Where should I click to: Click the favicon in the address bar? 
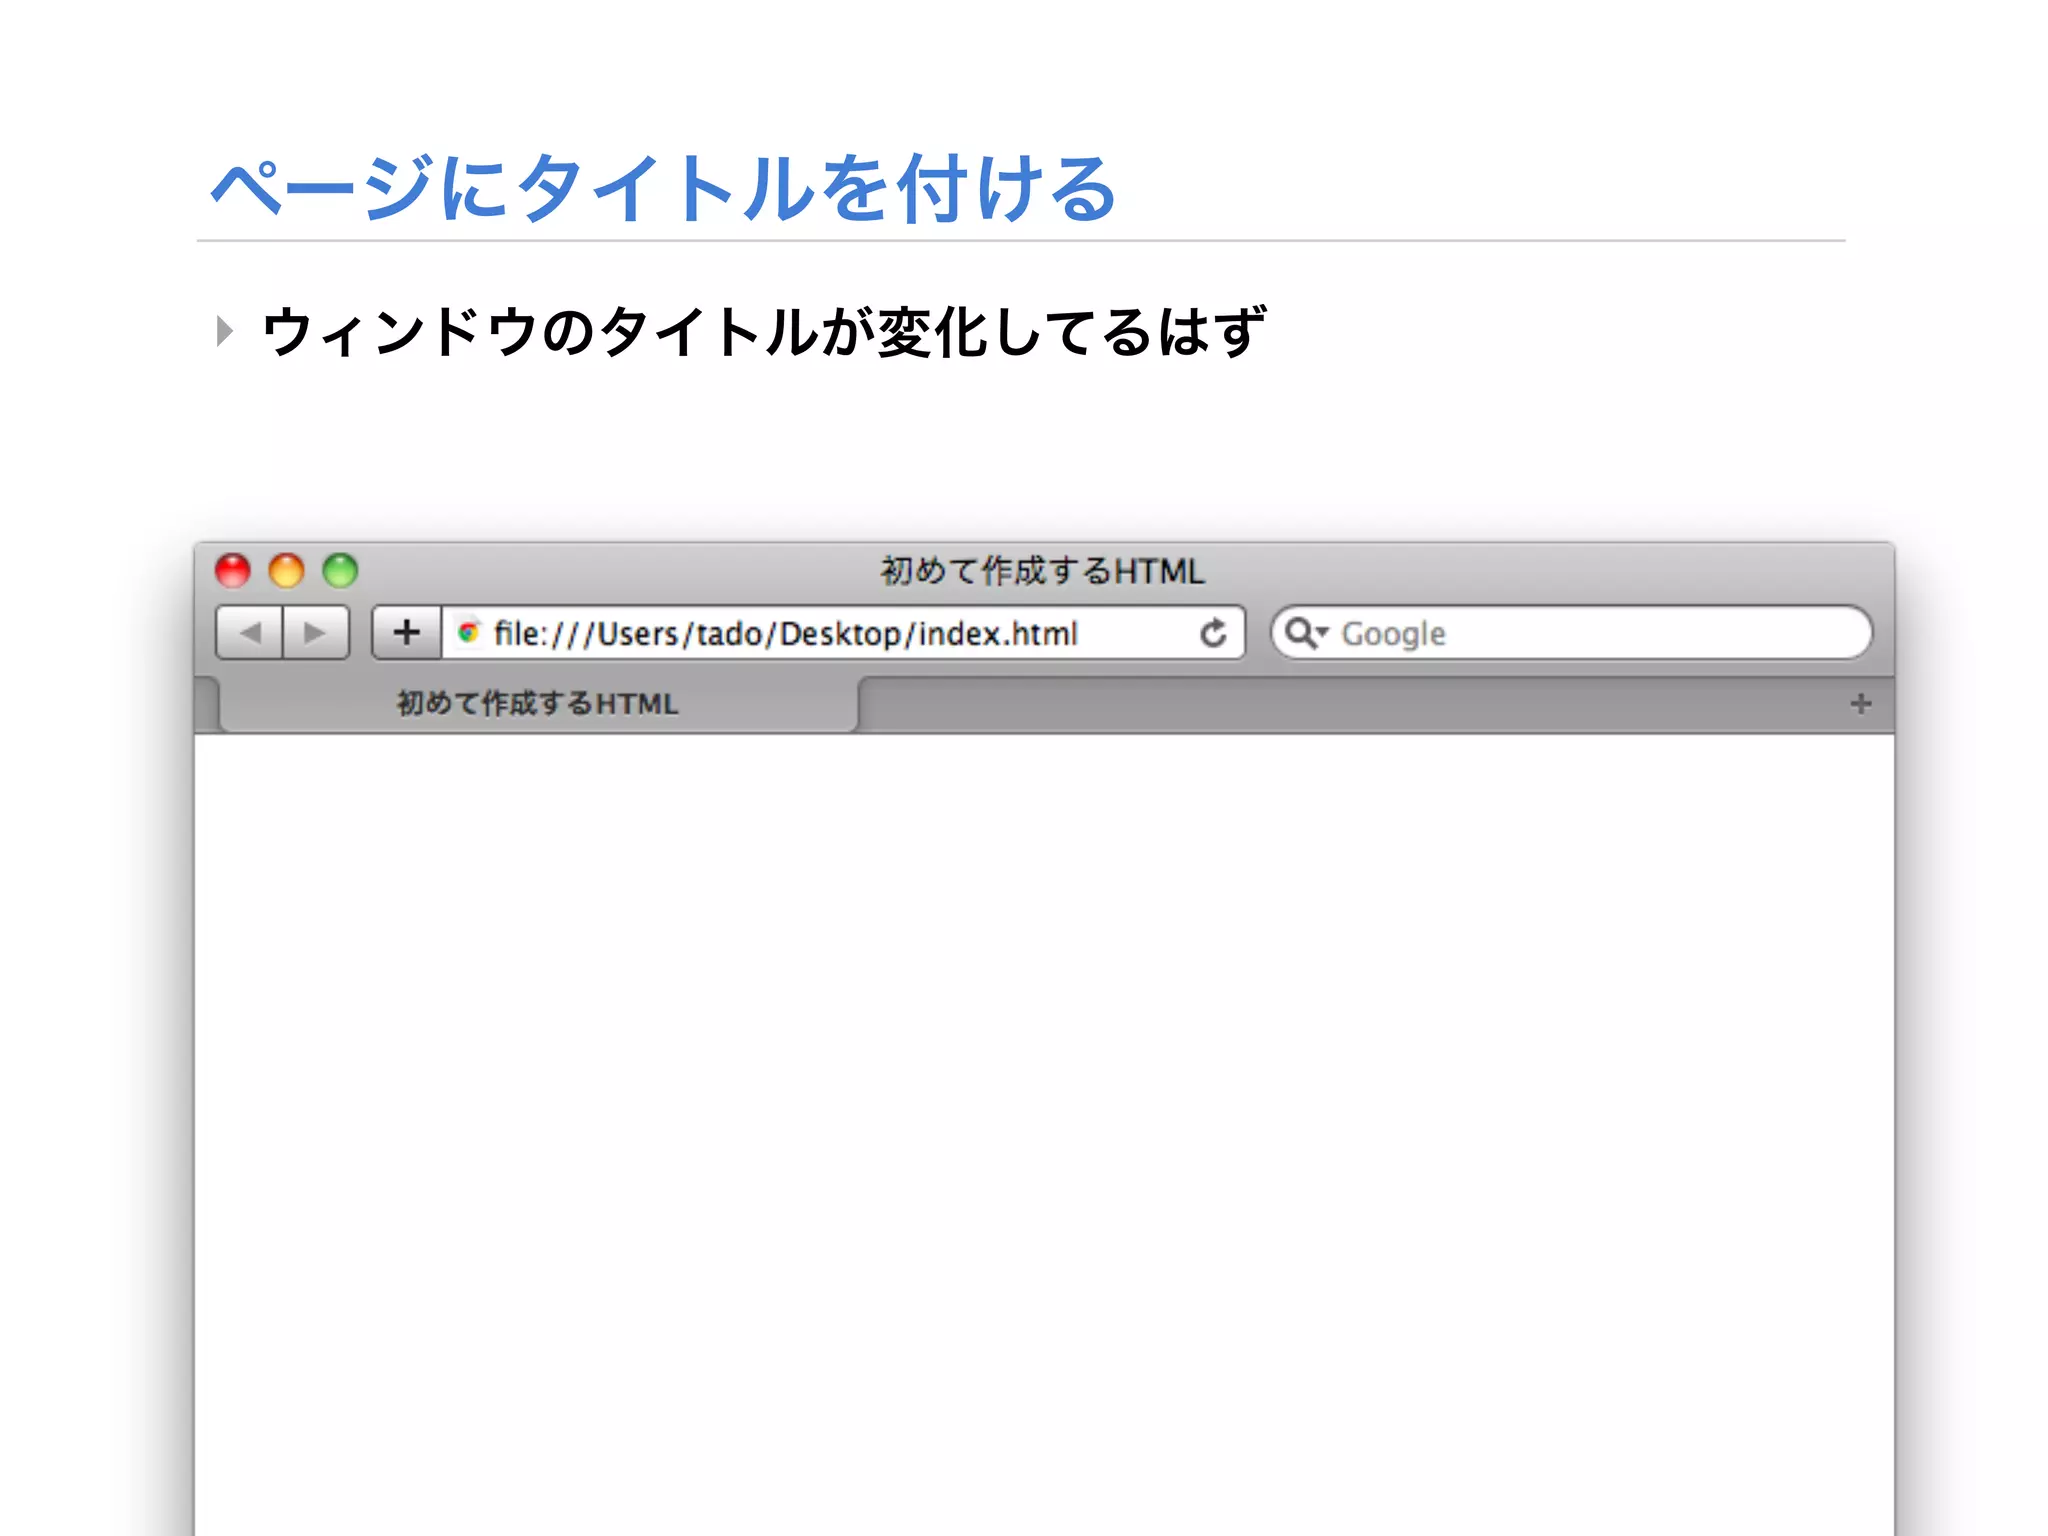pyautogui.click(x=468, y=632)
